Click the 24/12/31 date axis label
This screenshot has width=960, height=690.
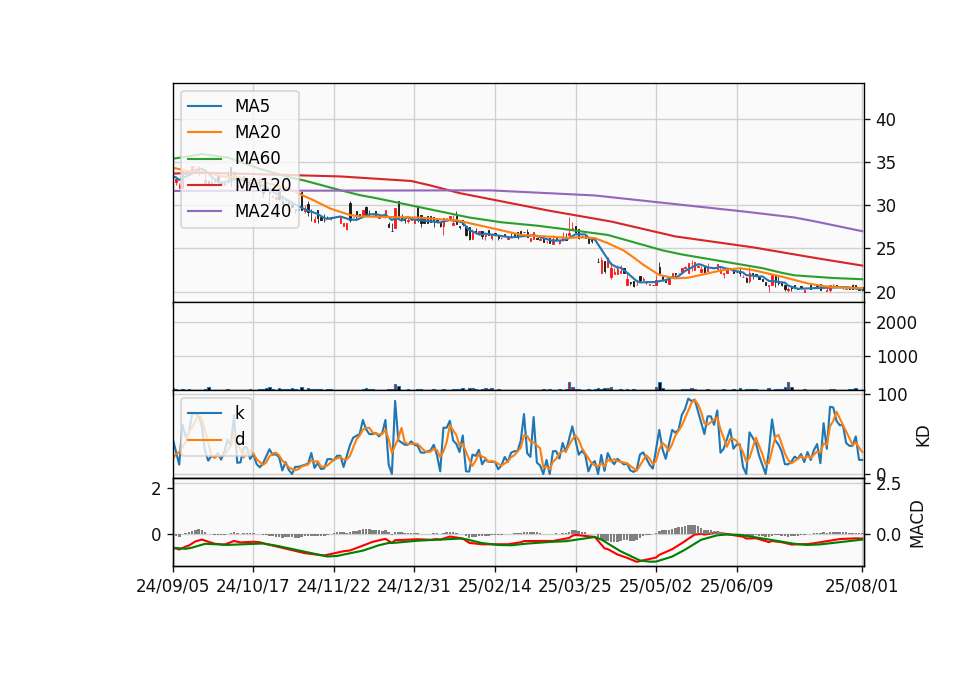[414, 586]
